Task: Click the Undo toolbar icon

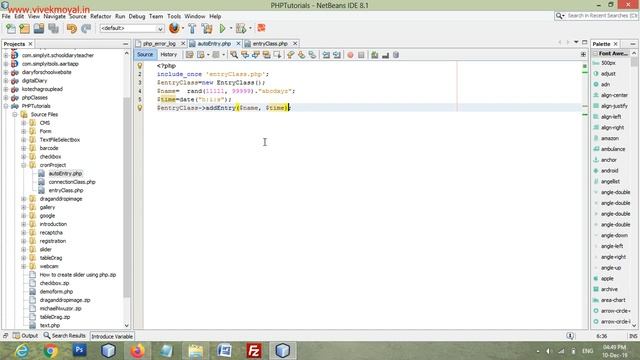Action: pyautogui.click(x=72, y=28)
